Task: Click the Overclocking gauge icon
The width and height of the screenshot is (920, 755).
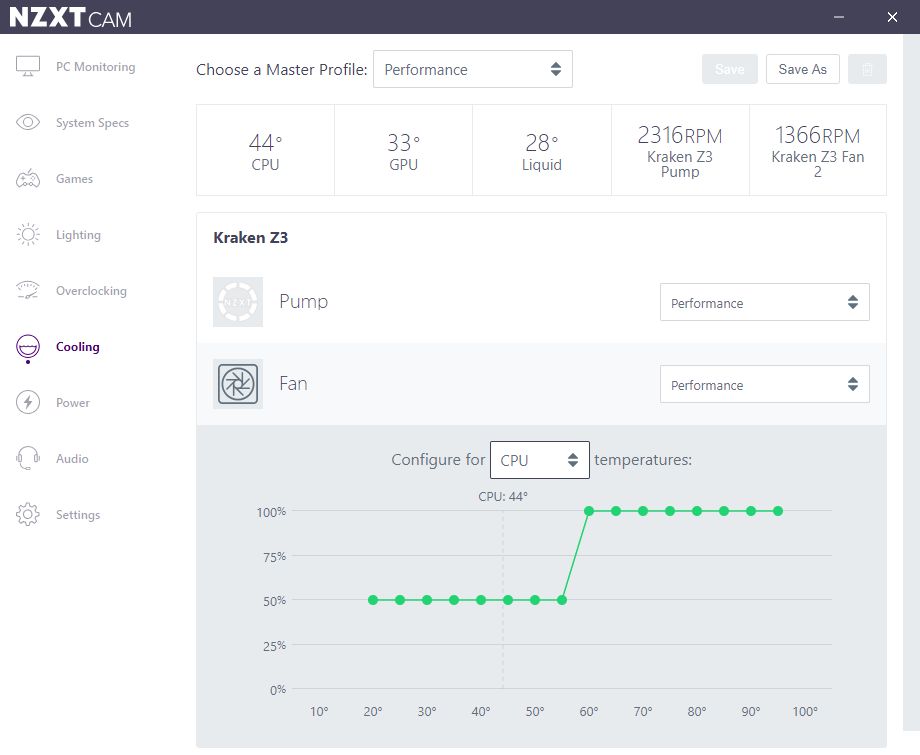Action: click(28, 290)
